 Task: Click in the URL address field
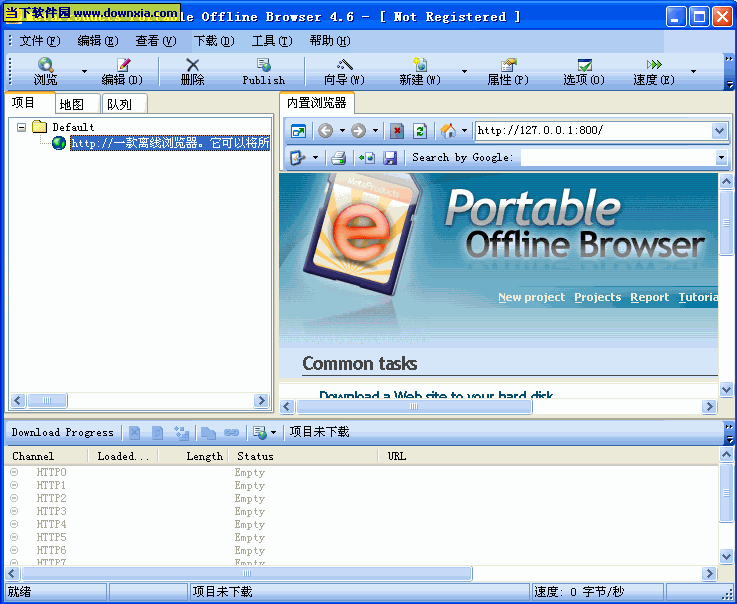(x=593, y=130)
